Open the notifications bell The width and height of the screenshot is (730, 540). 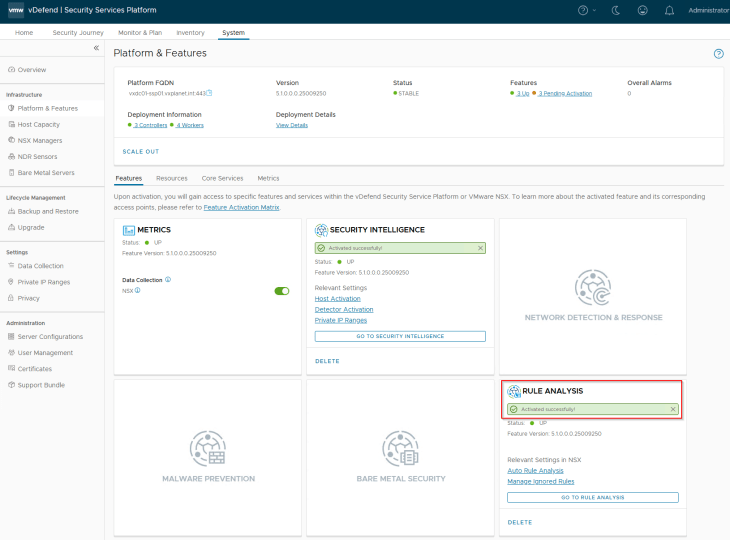pos(669,10)
